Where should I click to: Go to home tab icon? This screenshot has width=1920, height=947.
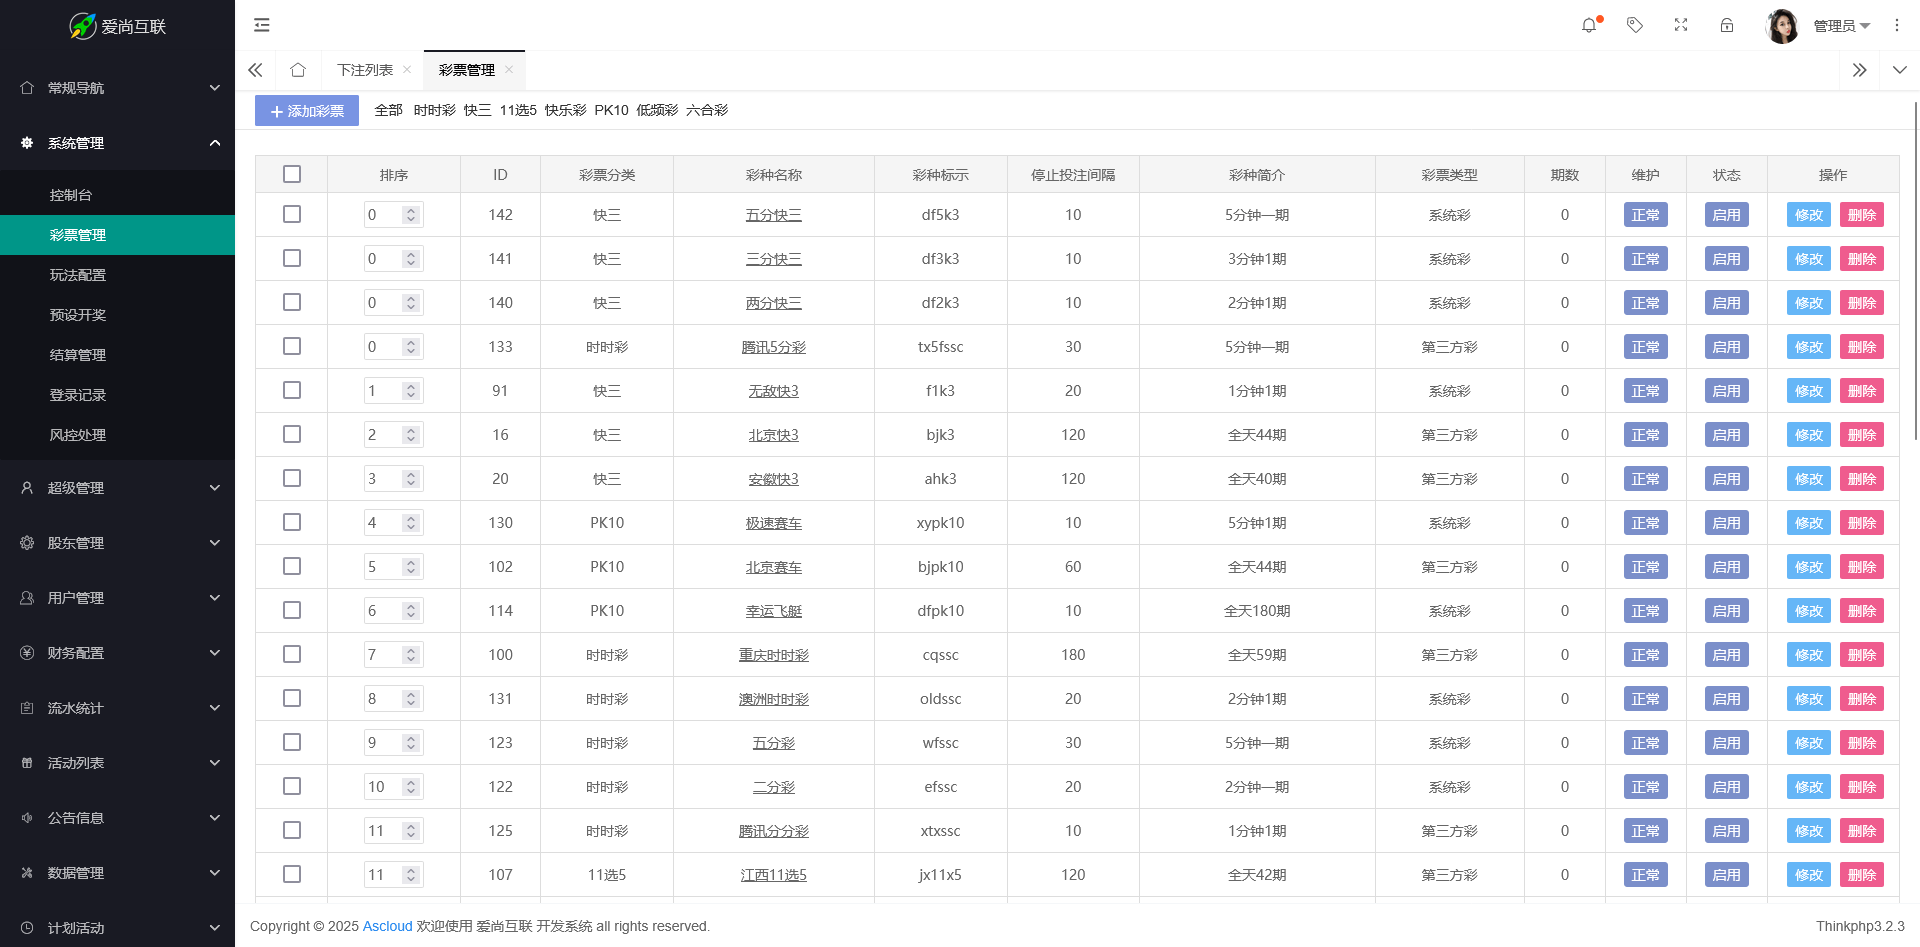[298, 70]
